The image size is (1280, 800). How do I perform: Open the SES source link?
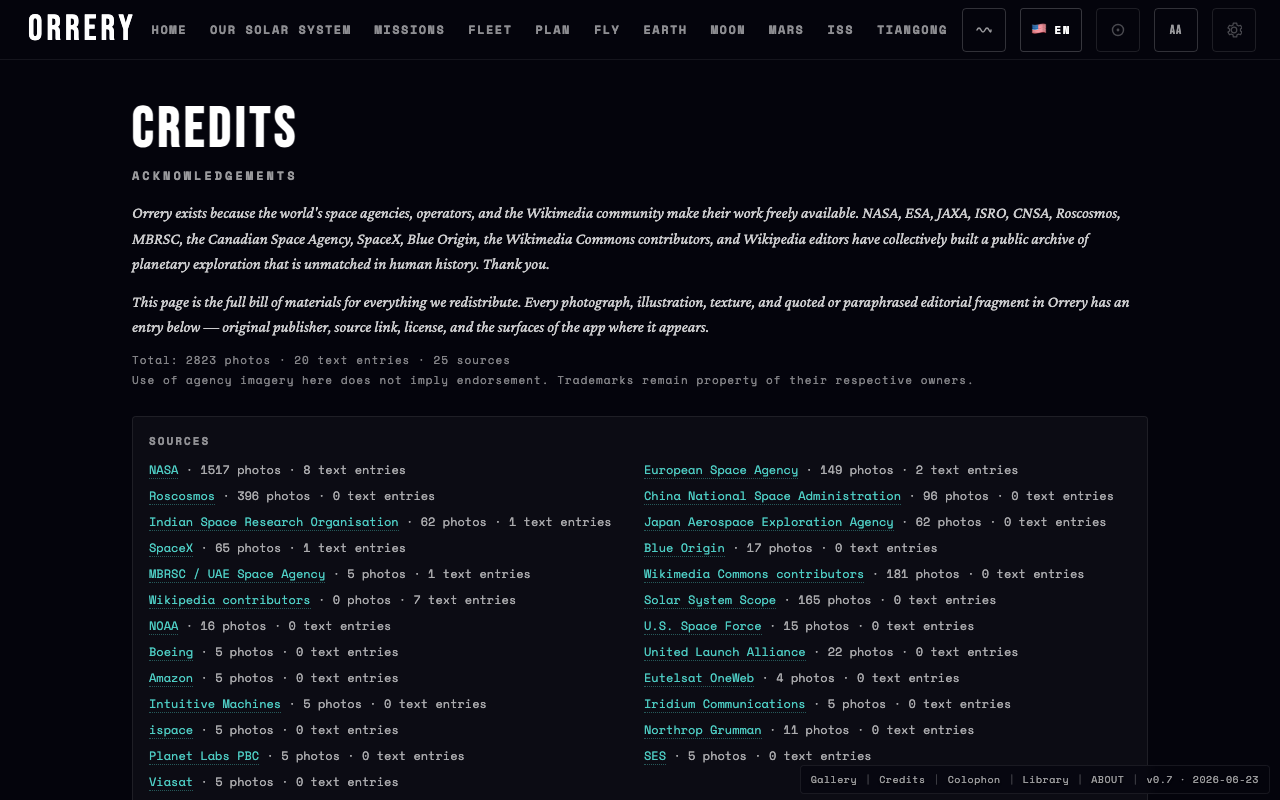[x=655, y=756]
